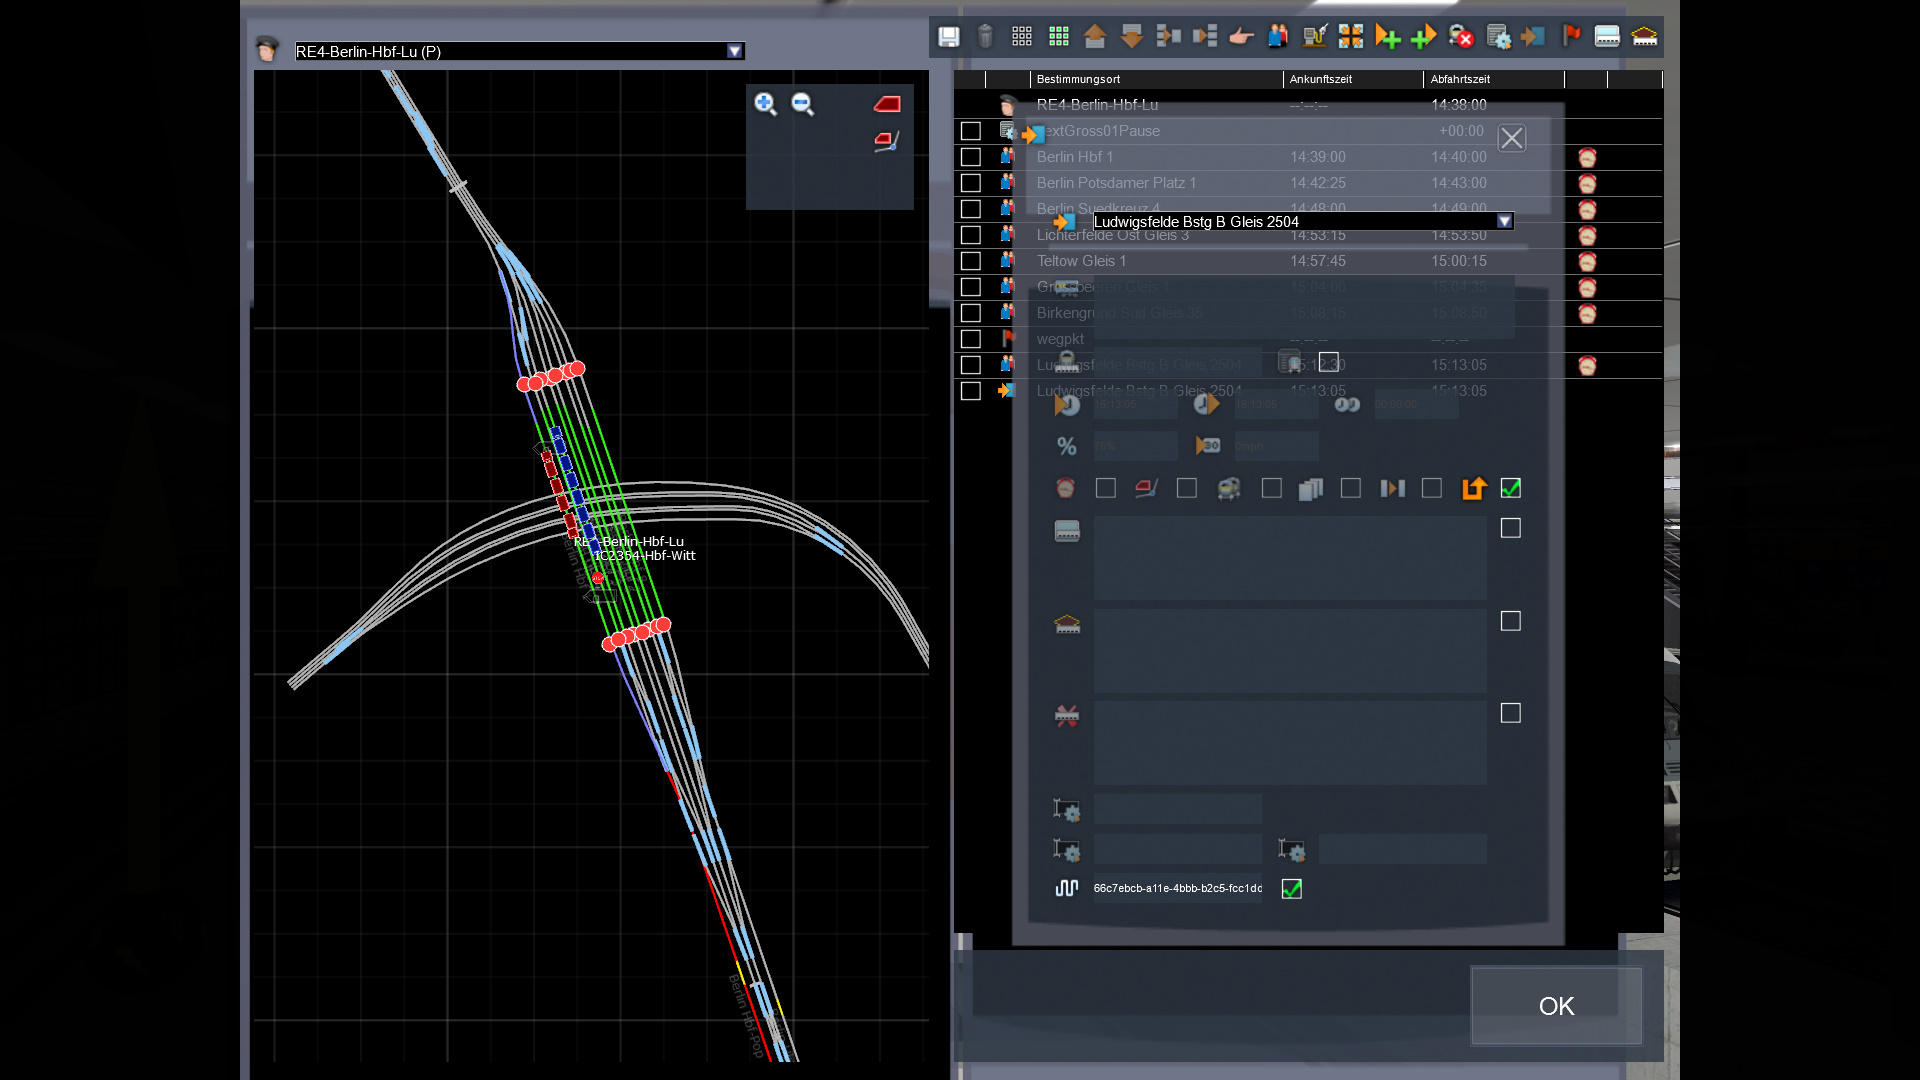This screenshot has height=1080, width=1920.
Task: Close the timetable entry overlay panel
Action: coord(1511,138)
